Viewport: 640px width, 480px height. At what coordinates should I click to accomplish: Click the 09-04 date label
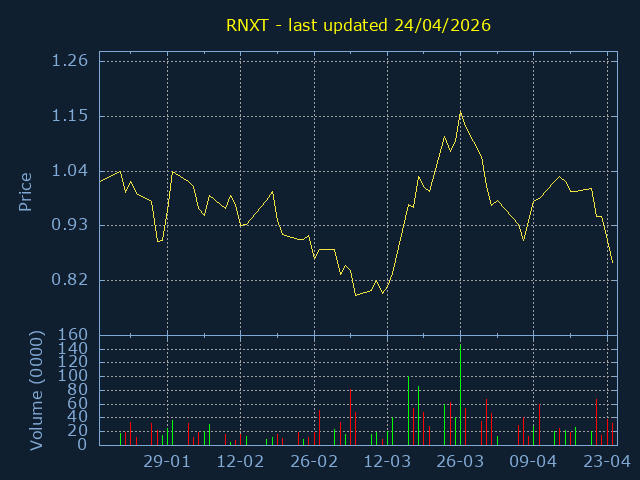[532, 462]
